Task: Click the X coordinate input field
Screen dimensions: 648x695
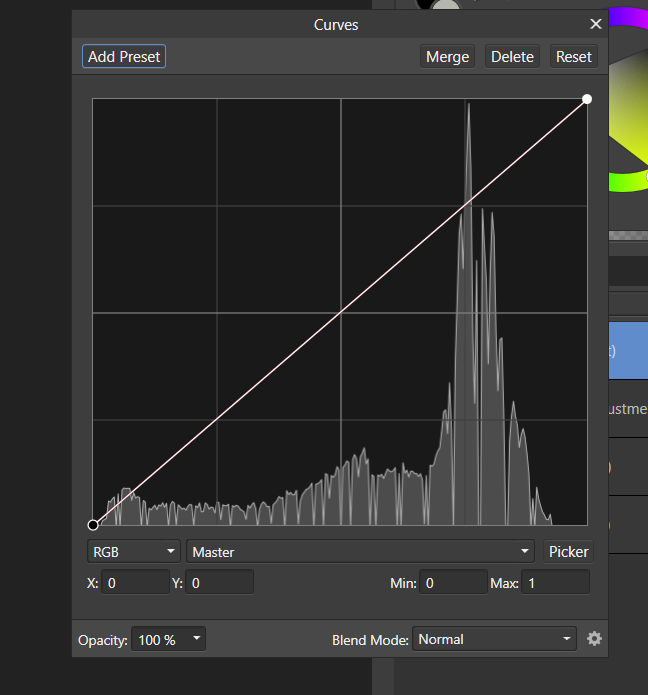Action: [x=135, y=582]
